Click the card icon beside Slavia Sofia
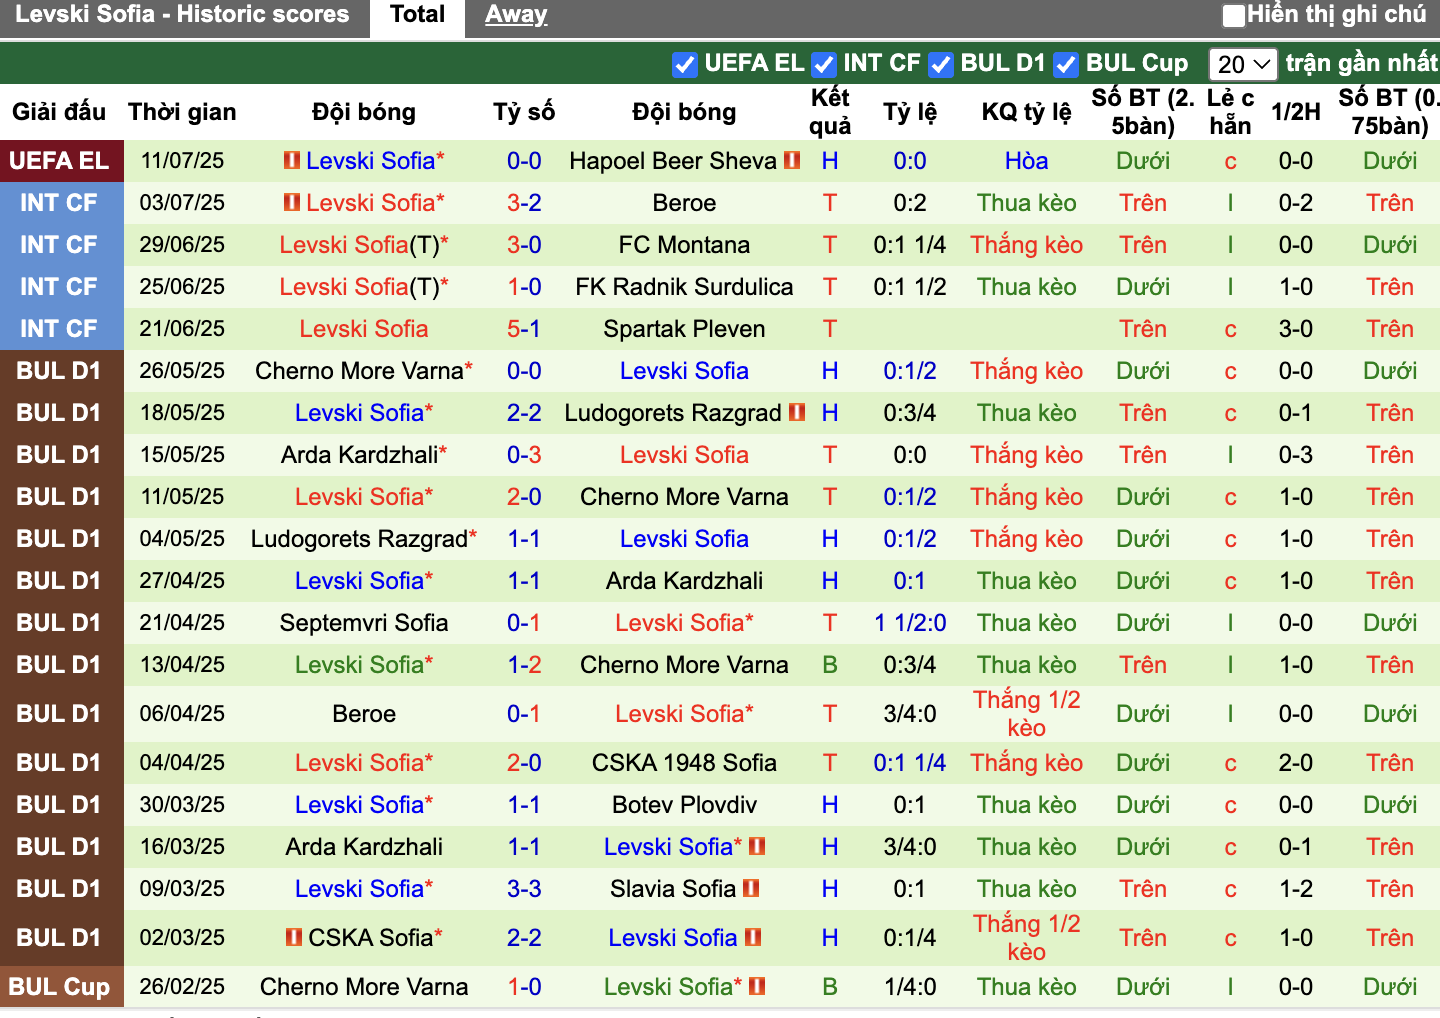The height and width of the screenshot is (1018, 1440). (751, 888)
